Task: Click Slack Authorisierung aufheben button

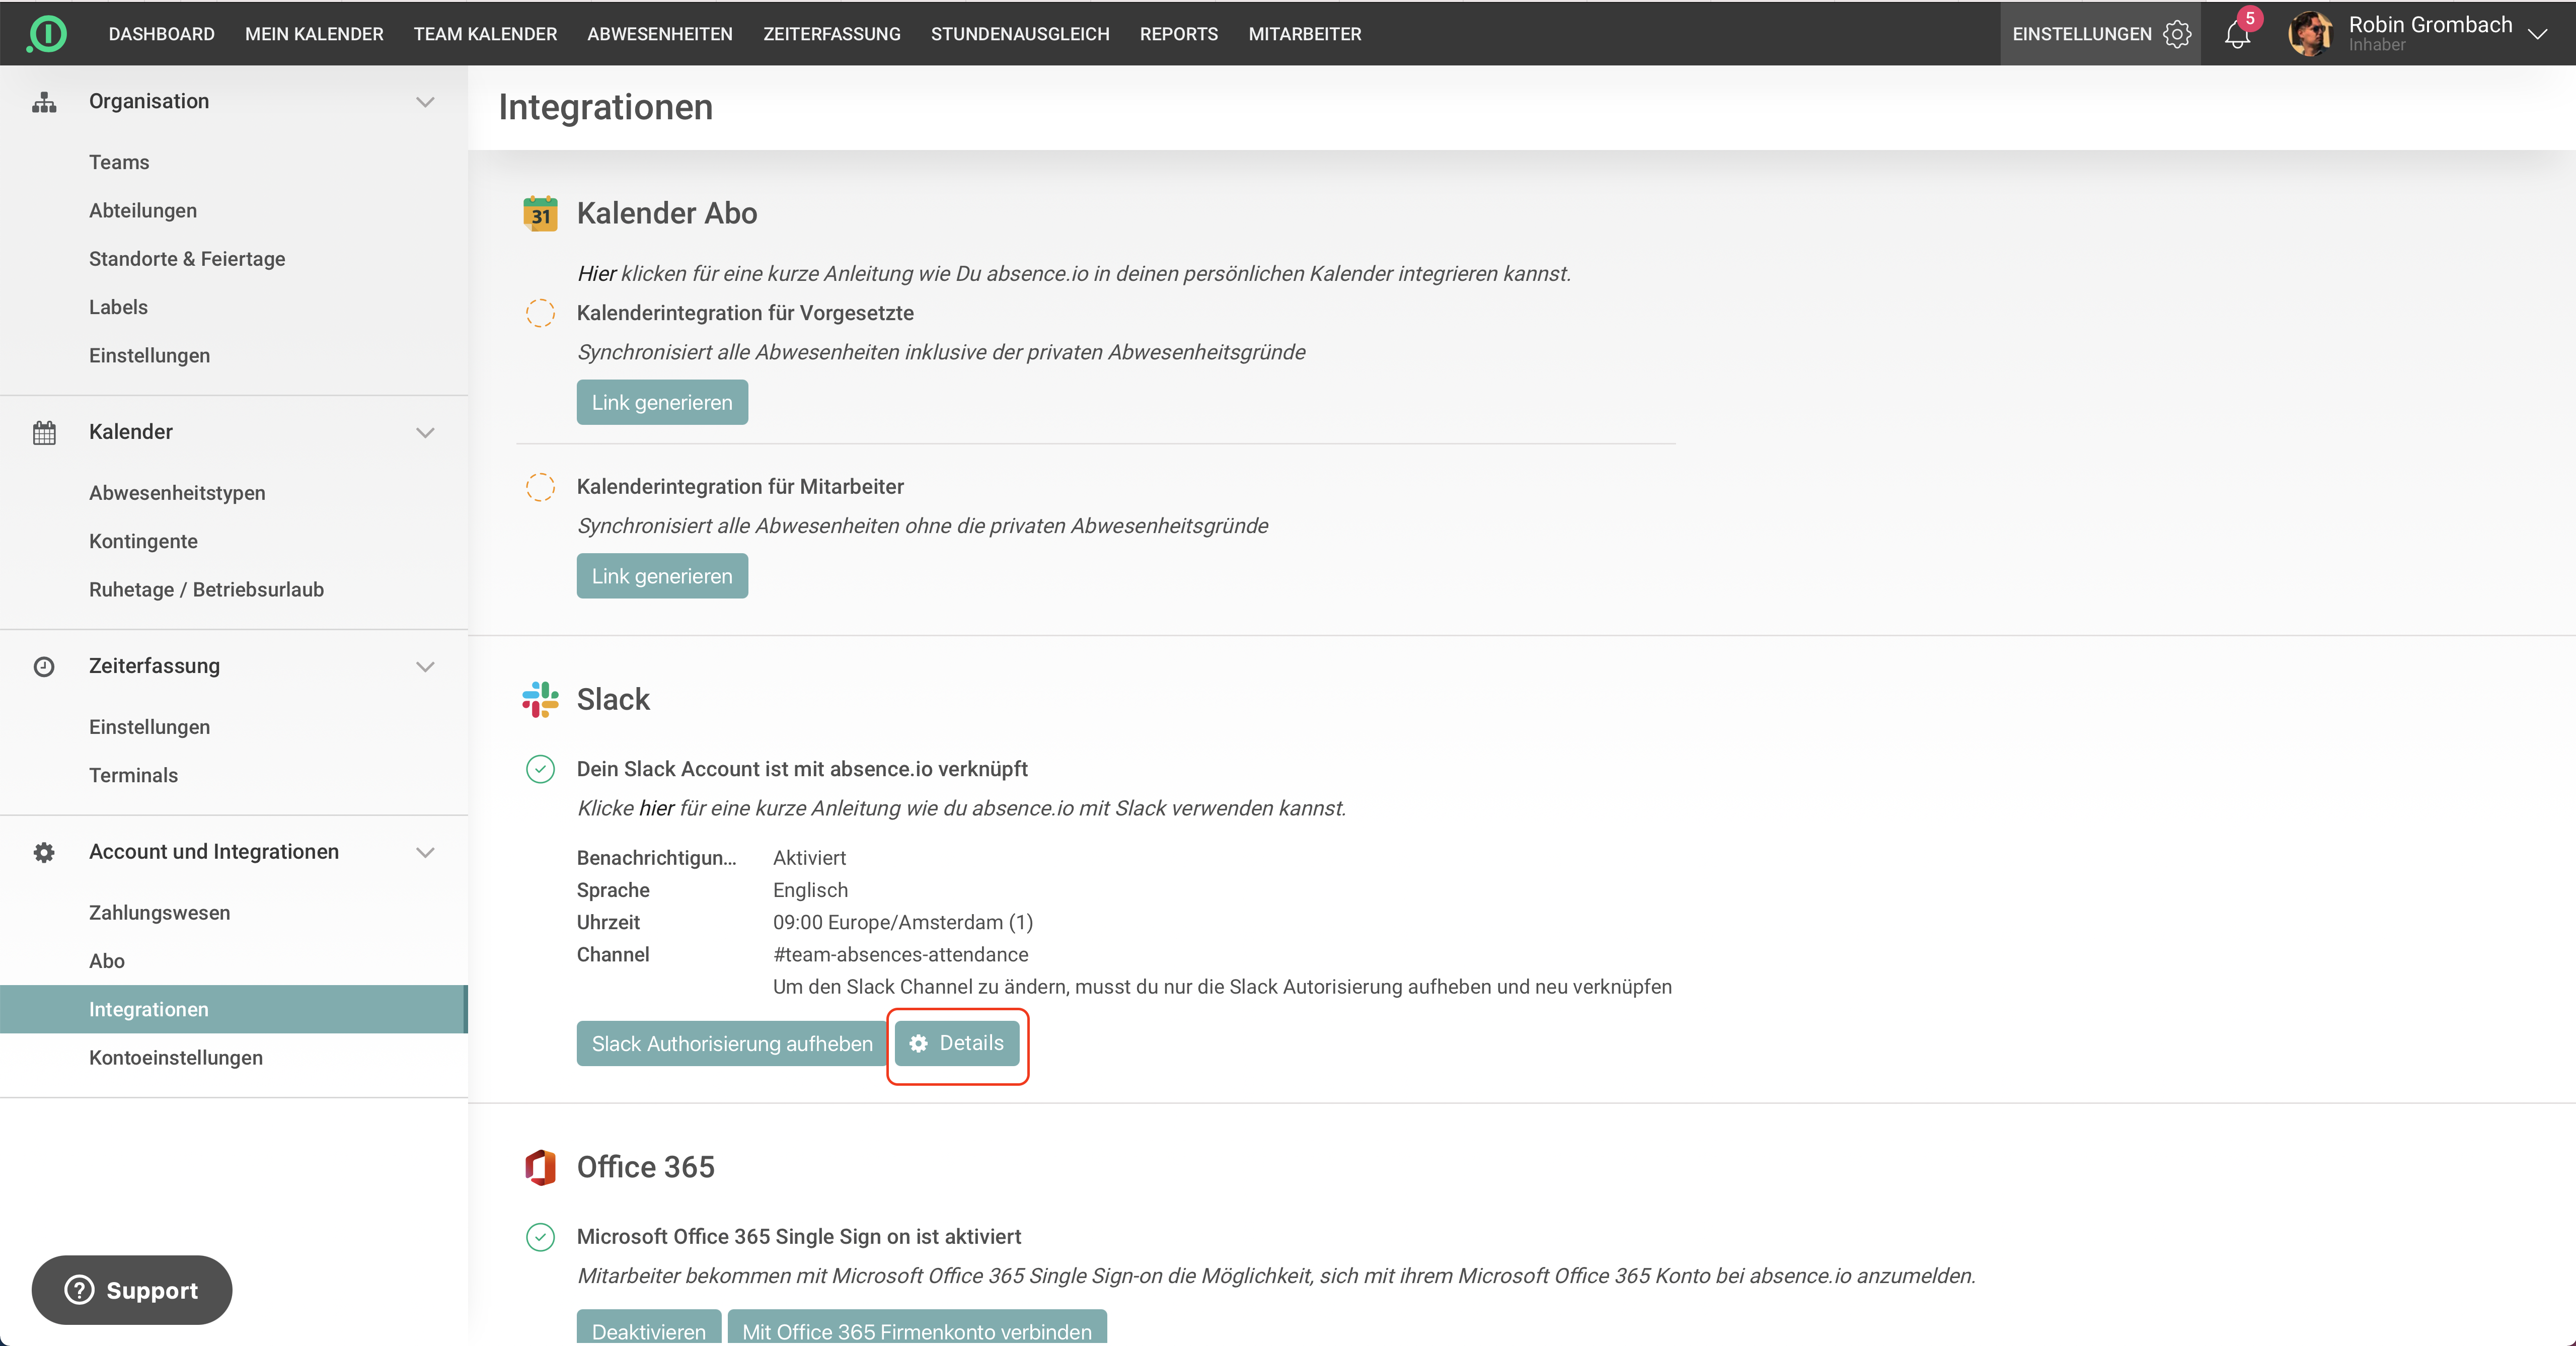Action: 731,1043
